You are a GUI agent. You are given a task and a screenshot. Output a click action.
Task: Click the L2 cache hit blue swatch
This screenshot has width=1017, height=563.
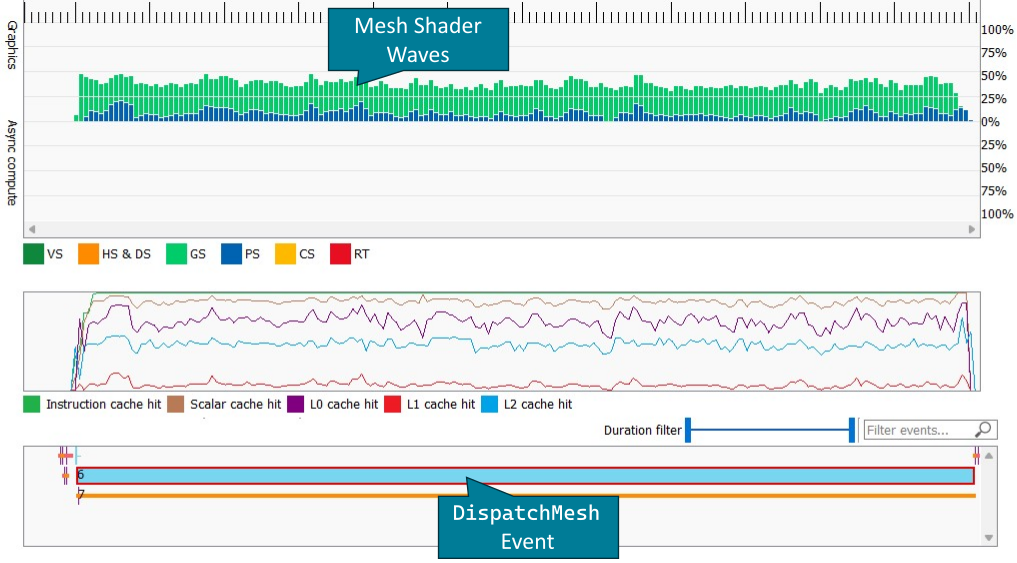[x=490, y=405]
